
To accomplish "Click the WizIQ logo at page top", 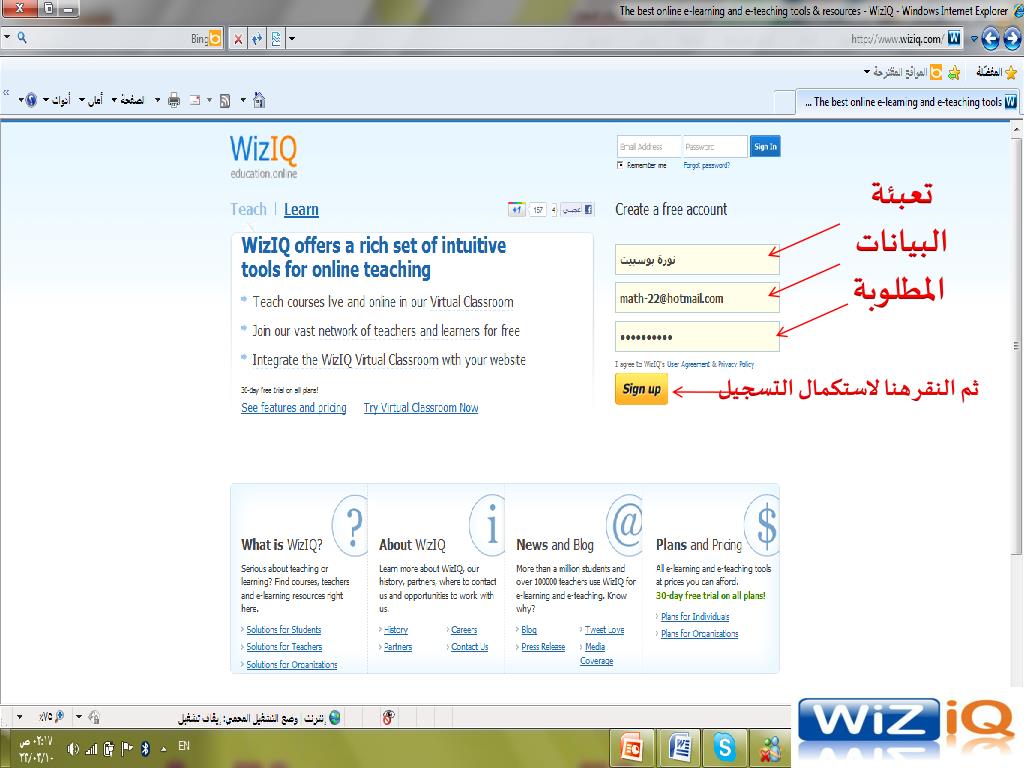I will pos(263,157).
